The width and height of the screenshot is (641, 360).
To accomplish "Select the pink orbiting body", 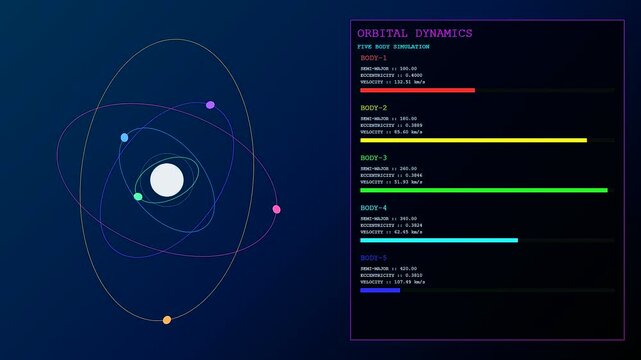I will (x=276, y=209).
